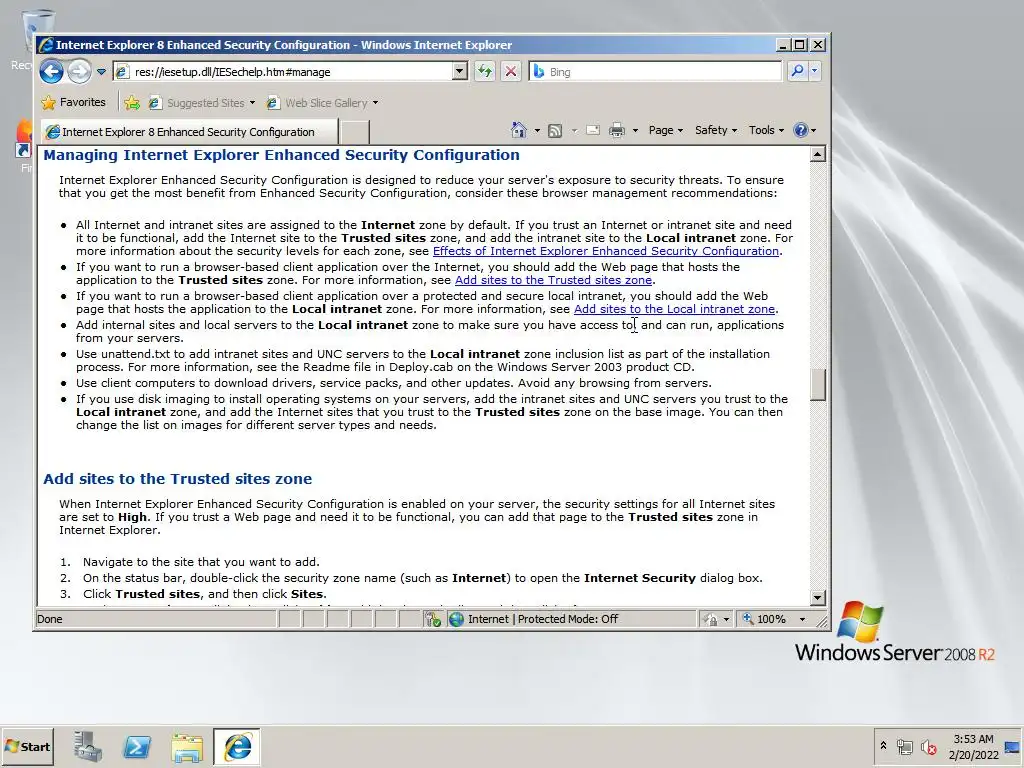
Task: Open Server Manager from the taskbar
Action: 88,746
